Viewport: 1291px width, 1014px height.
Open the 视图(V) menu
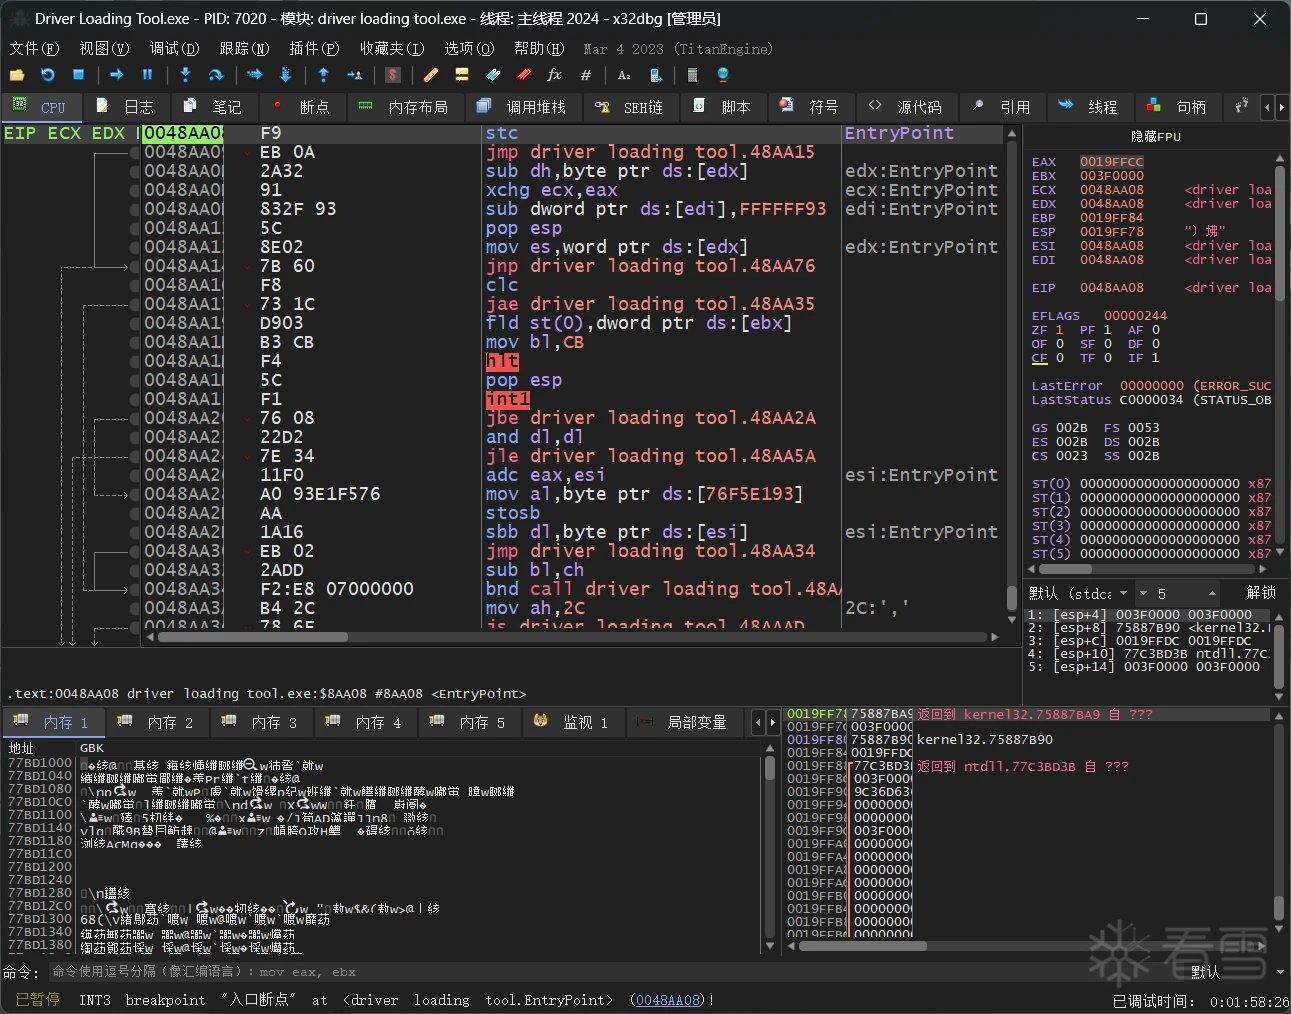tap(104, 49)
